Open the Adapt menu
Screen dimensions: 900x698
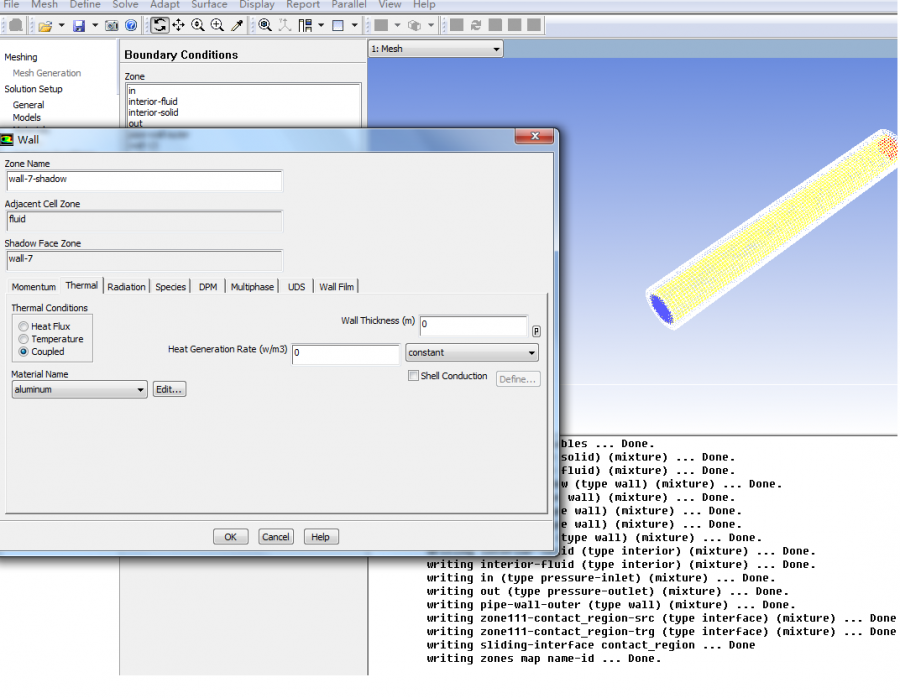165,5
